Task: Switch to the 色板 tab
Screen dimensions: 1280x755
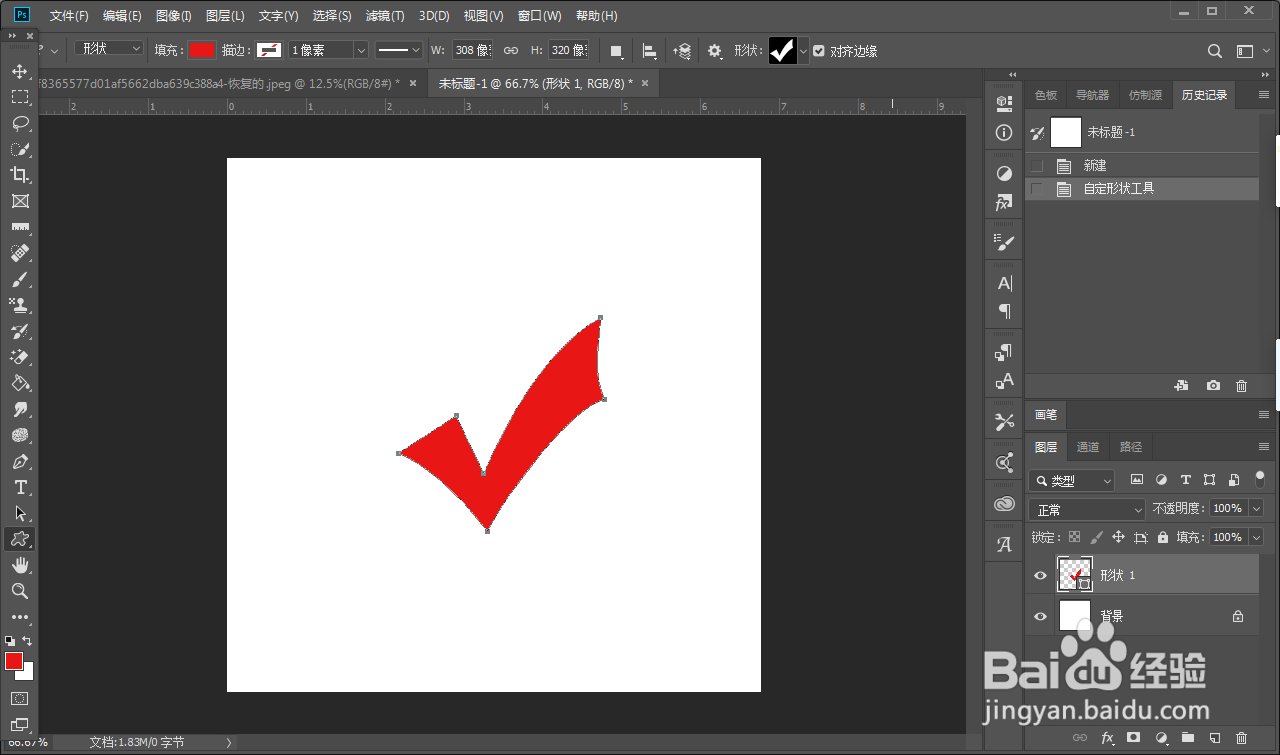Action: 1046,95
